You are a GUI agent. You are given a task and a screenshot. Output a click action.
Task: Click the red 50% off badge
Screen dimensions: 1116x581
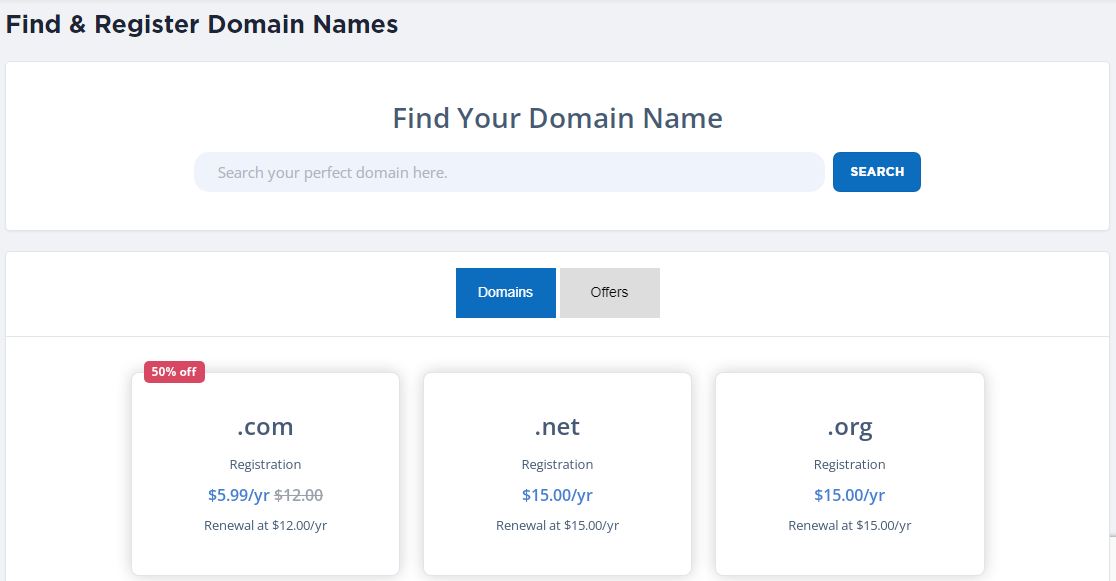pyautogui.click(x=174, y=372)
